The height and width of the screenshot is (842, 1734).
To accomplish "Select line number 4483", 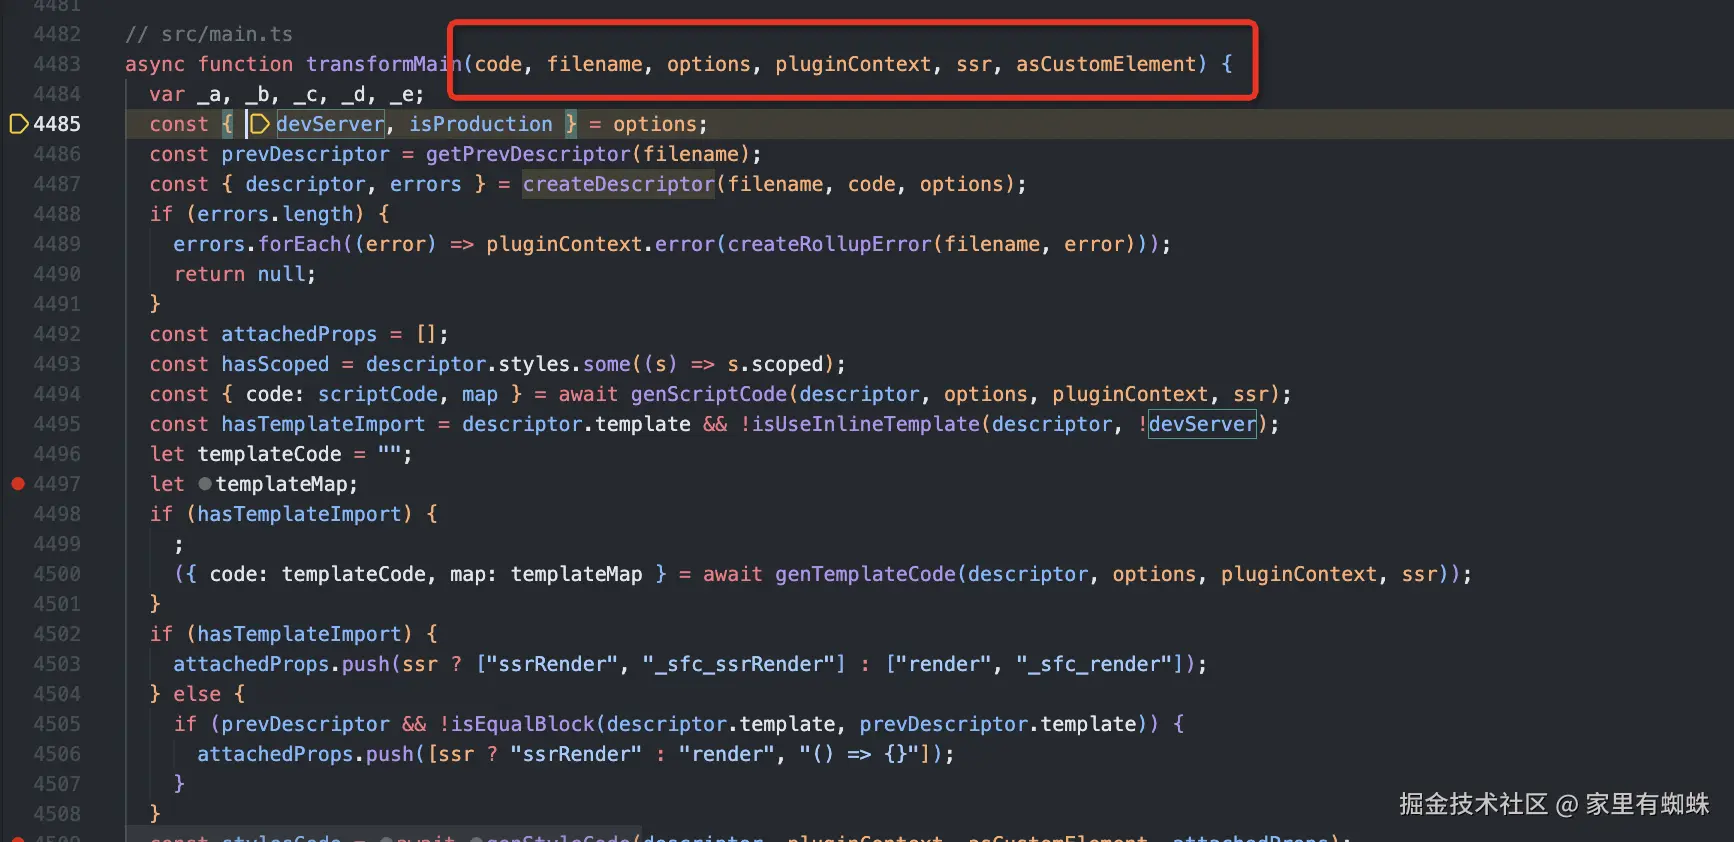I will tap(57, 64).
